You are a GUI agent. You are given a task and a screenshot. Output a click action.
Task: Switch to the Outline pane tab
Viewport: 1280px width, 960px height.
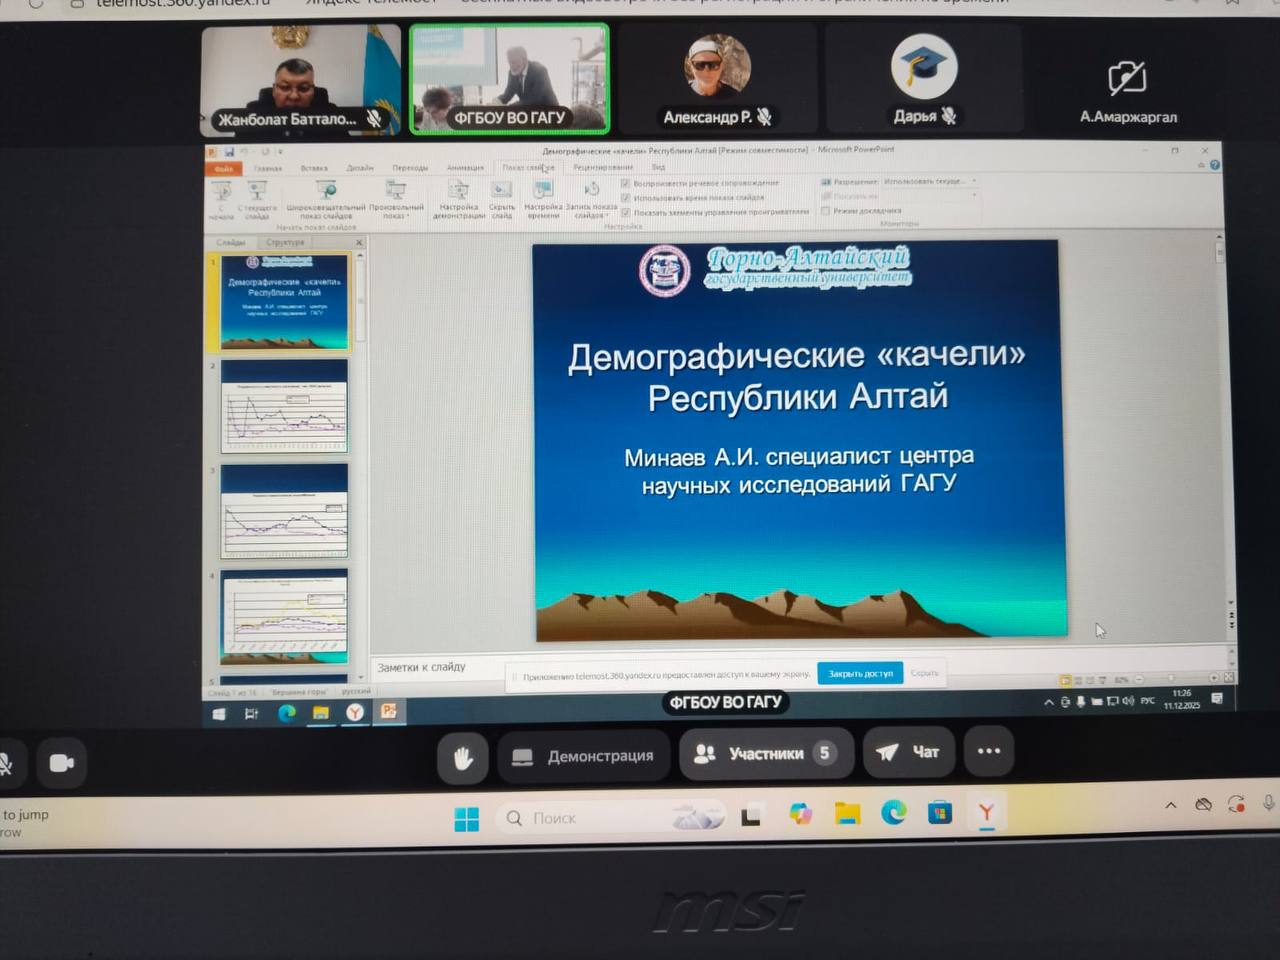click(x=286, y=242)
